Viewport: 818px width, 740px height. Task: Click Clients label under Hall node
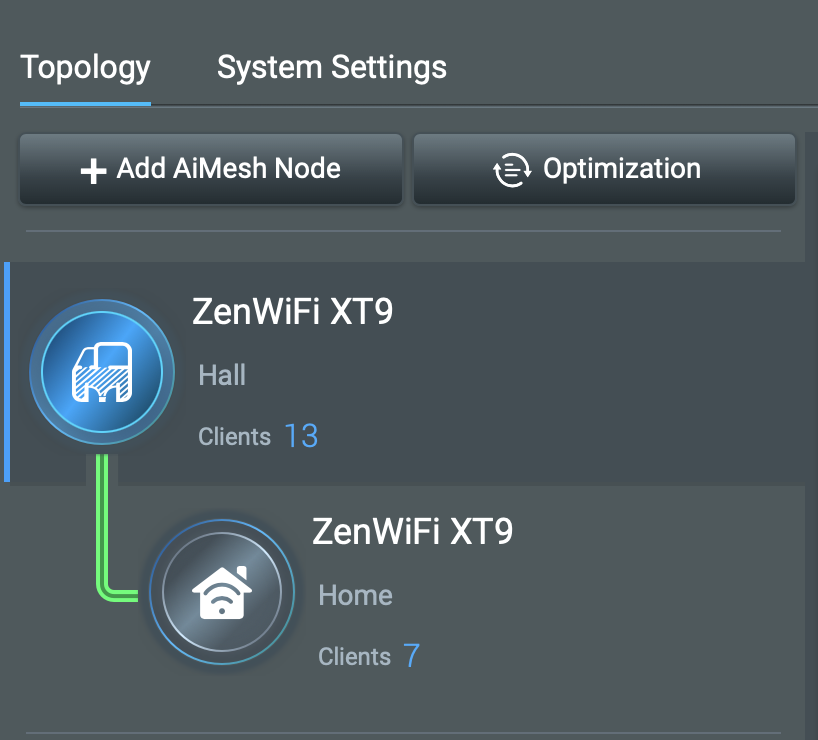click(x=234, y=437)
